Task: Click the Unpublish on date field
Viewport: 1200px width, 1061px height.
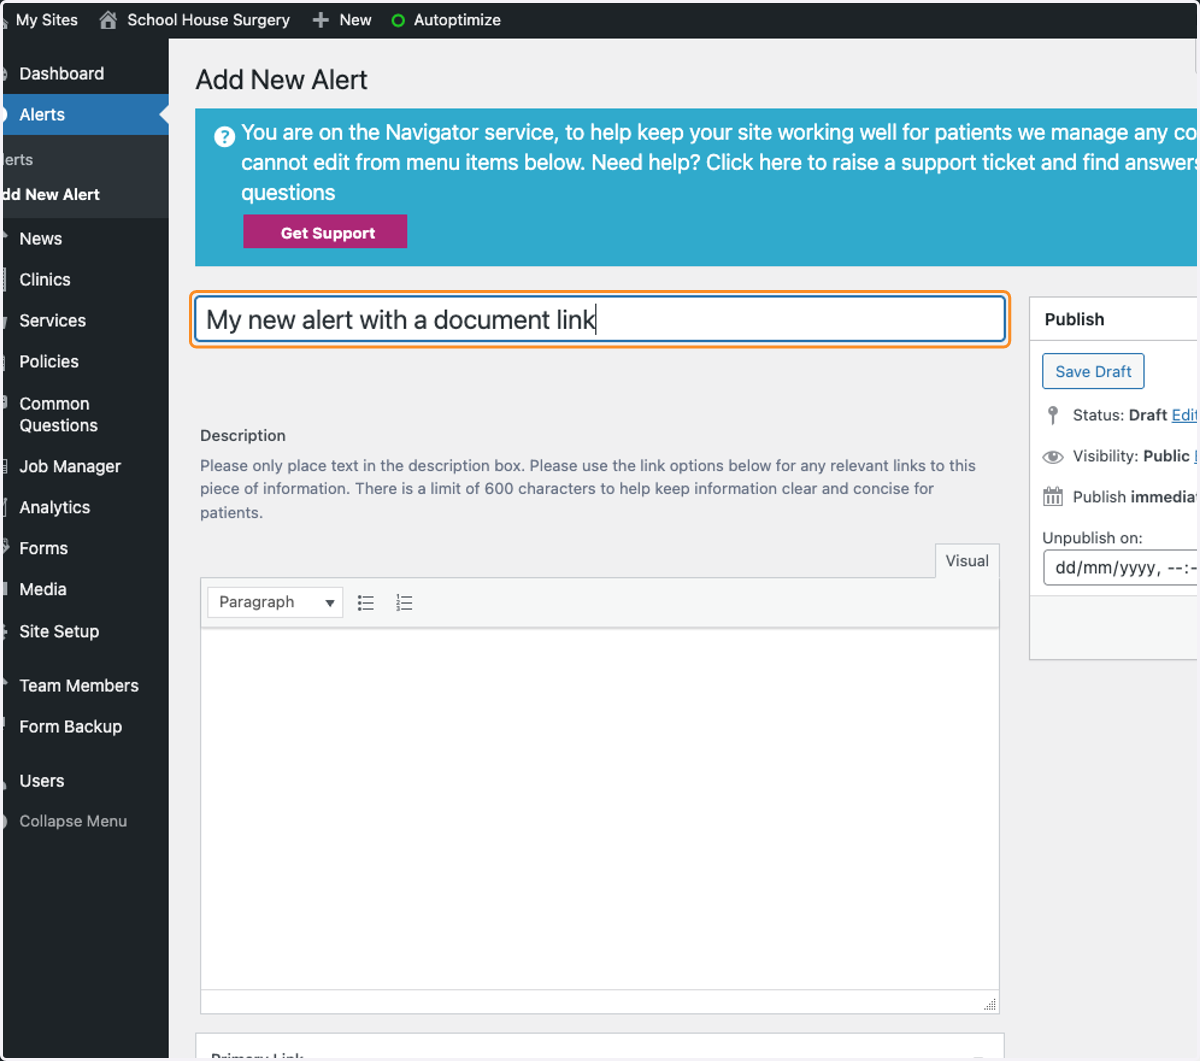Action: tap(1120, 568)
